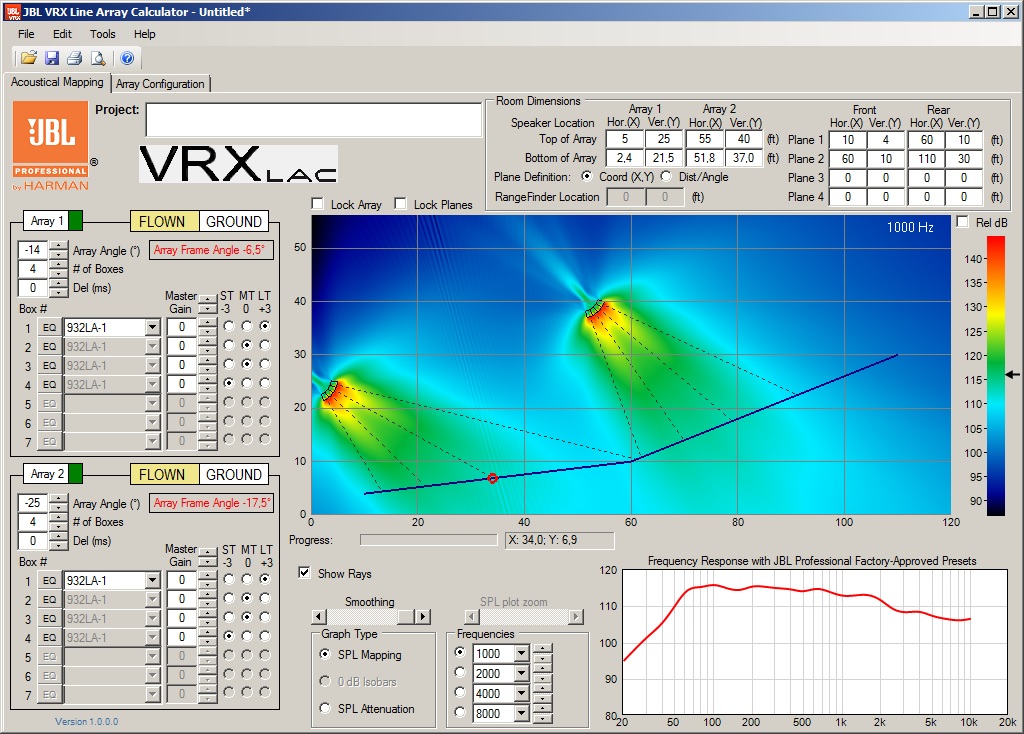Open EQ for Array 2 box 1
Image resolution: width=1024 pixels, height=734 pixels.
click(x=50, y=581)
